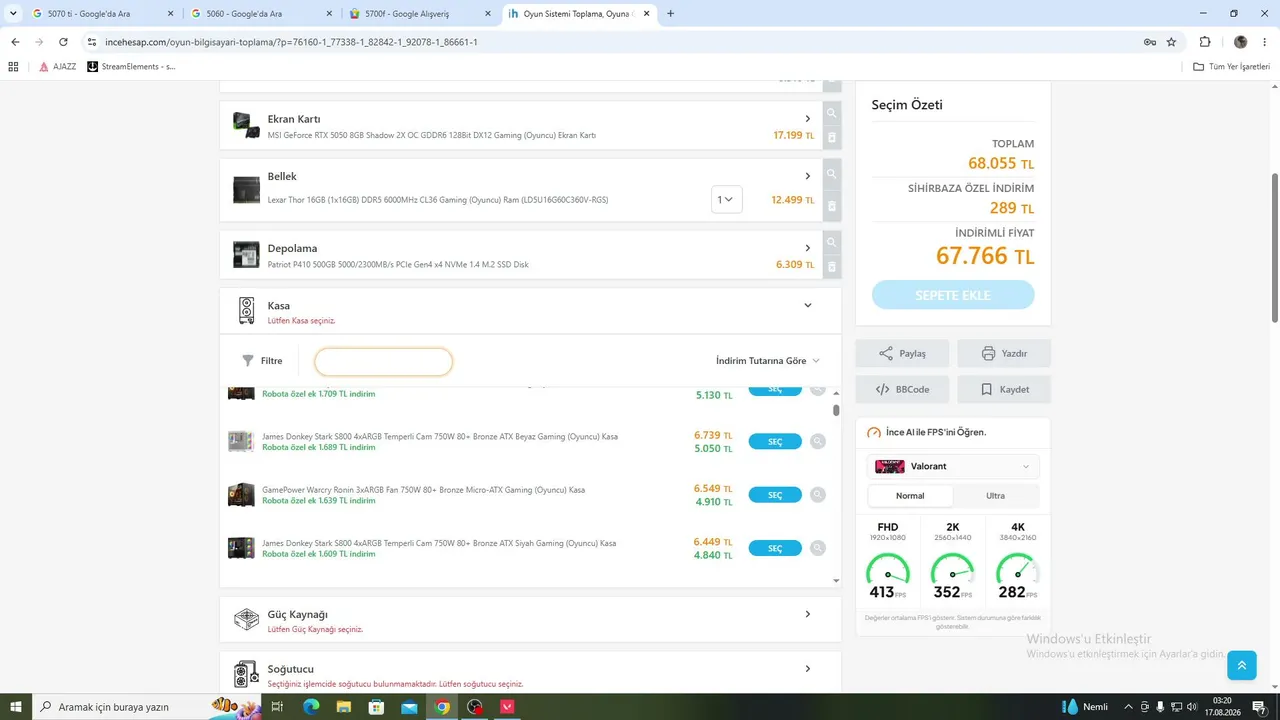This screenshot has width=1280, height=720.
Task: Open File Explorer from the taskbar
Action: click(x=344, y=707)
